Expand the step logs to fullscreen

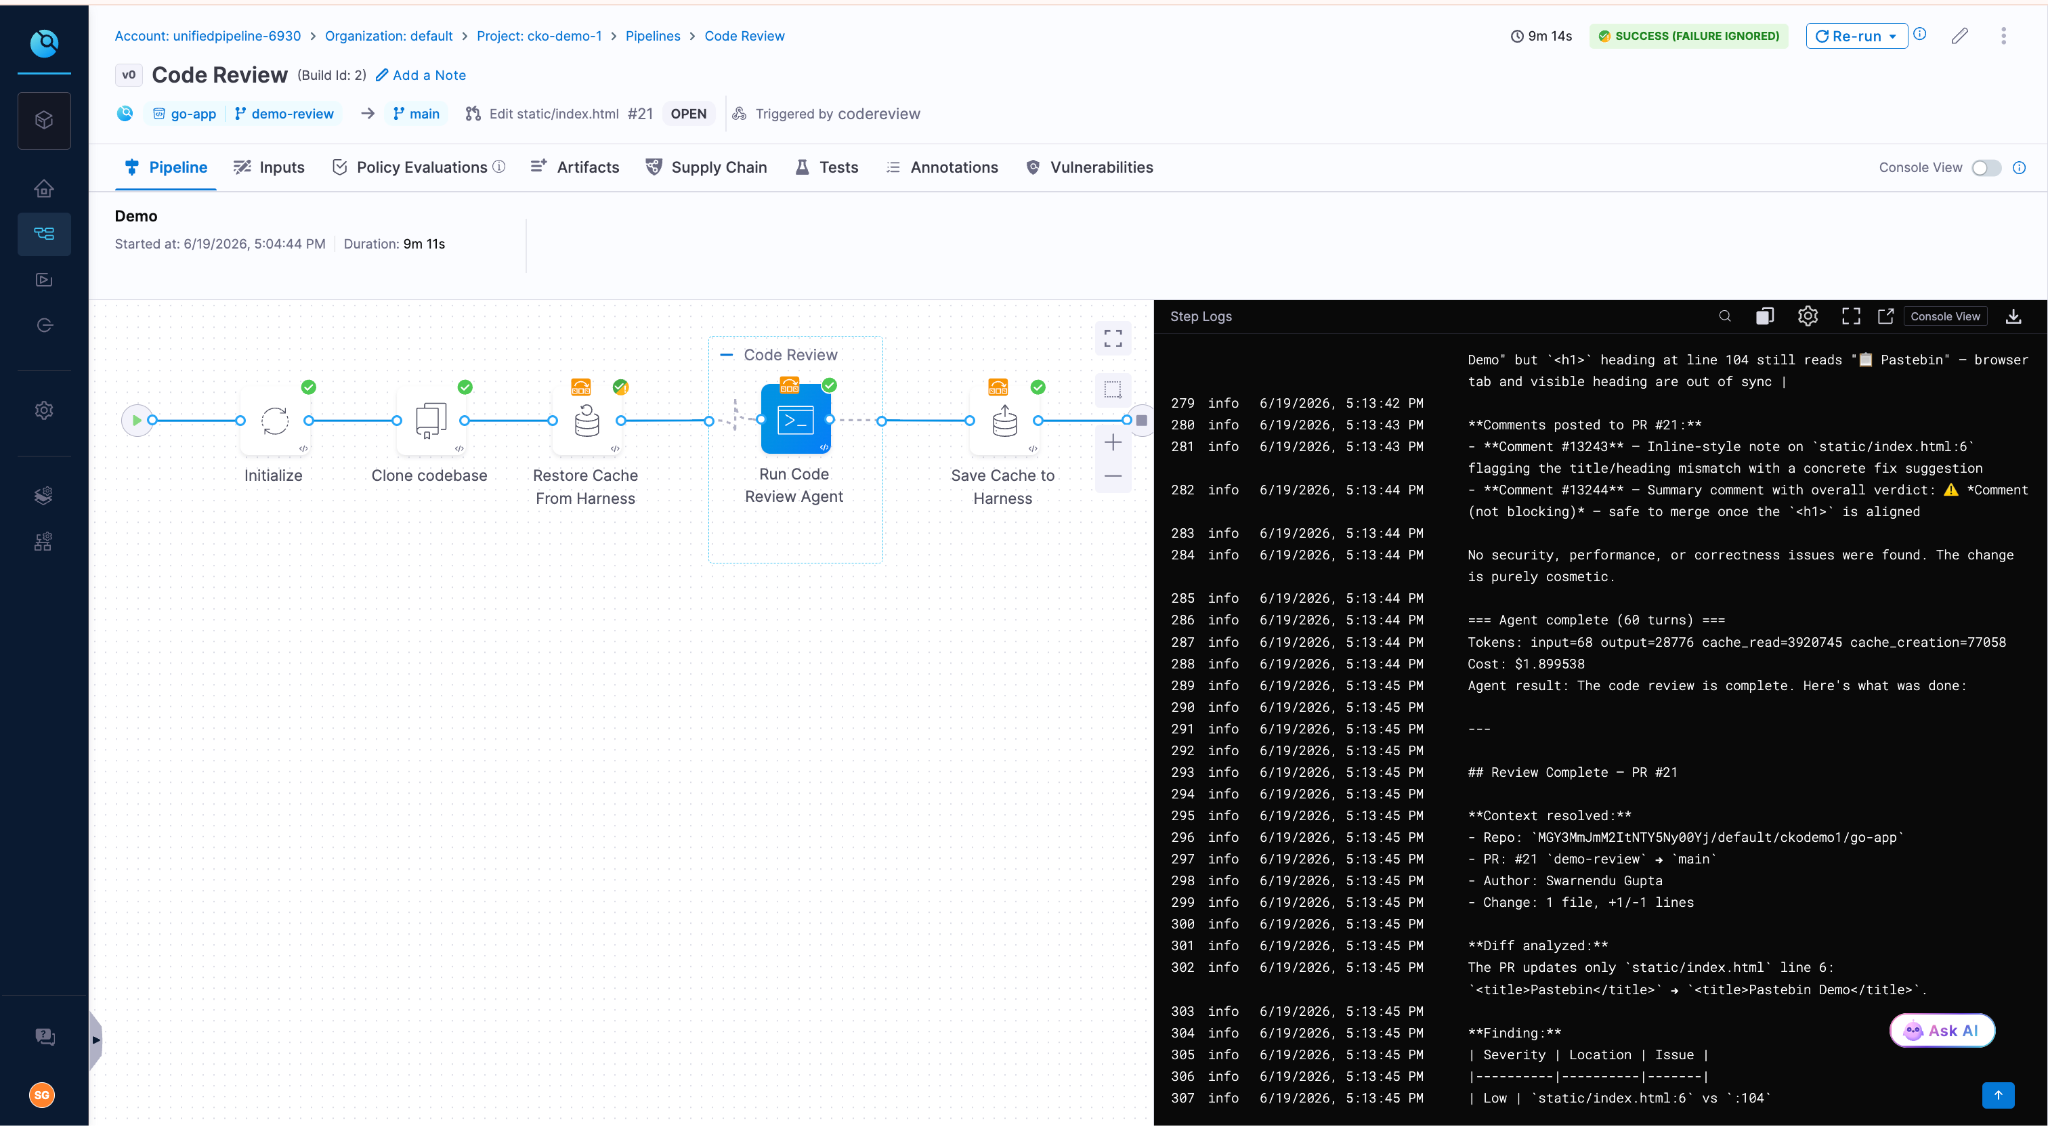[x=1851, y=316]
